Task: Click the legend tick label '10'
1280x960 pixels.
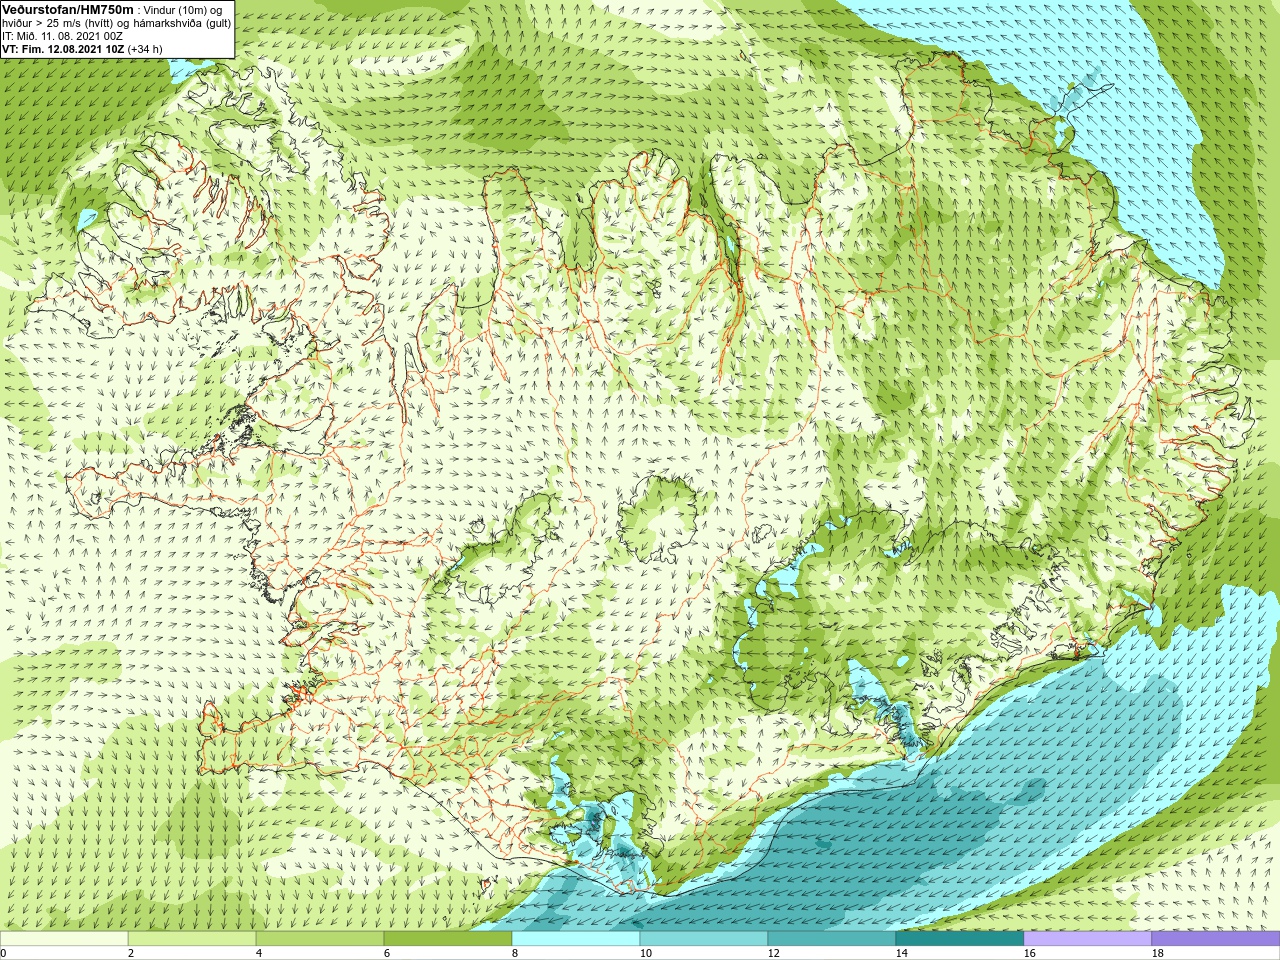Action: pos(645,953)
